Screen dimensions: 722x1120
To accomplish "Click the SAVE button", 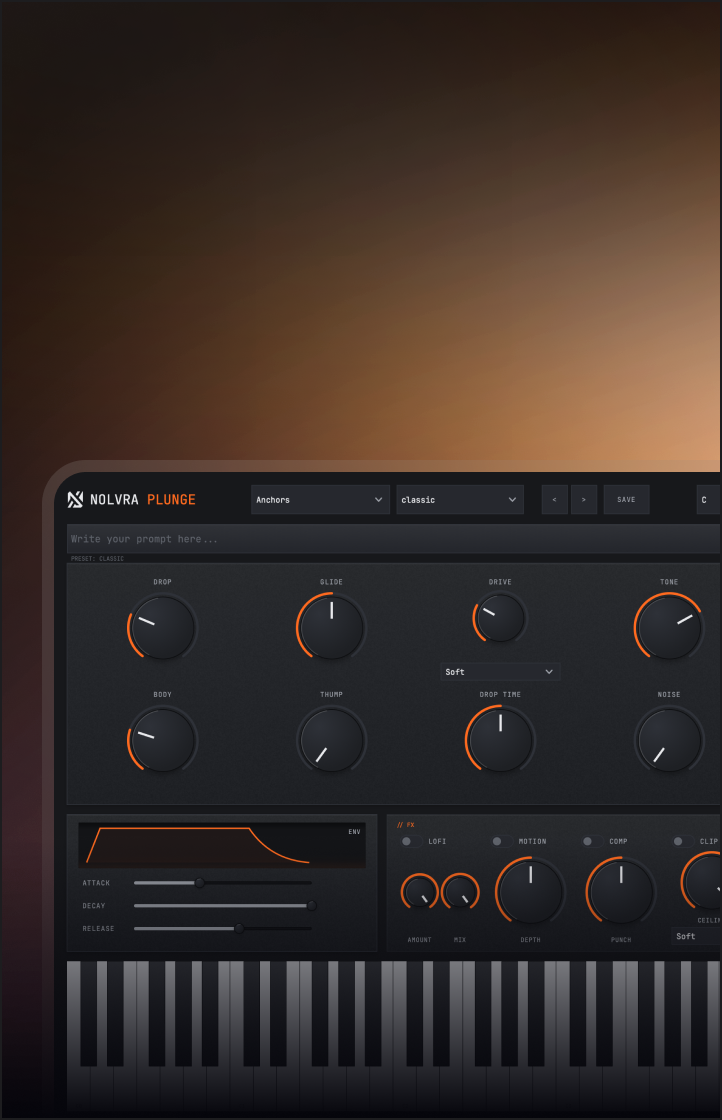I will [626, 499].
